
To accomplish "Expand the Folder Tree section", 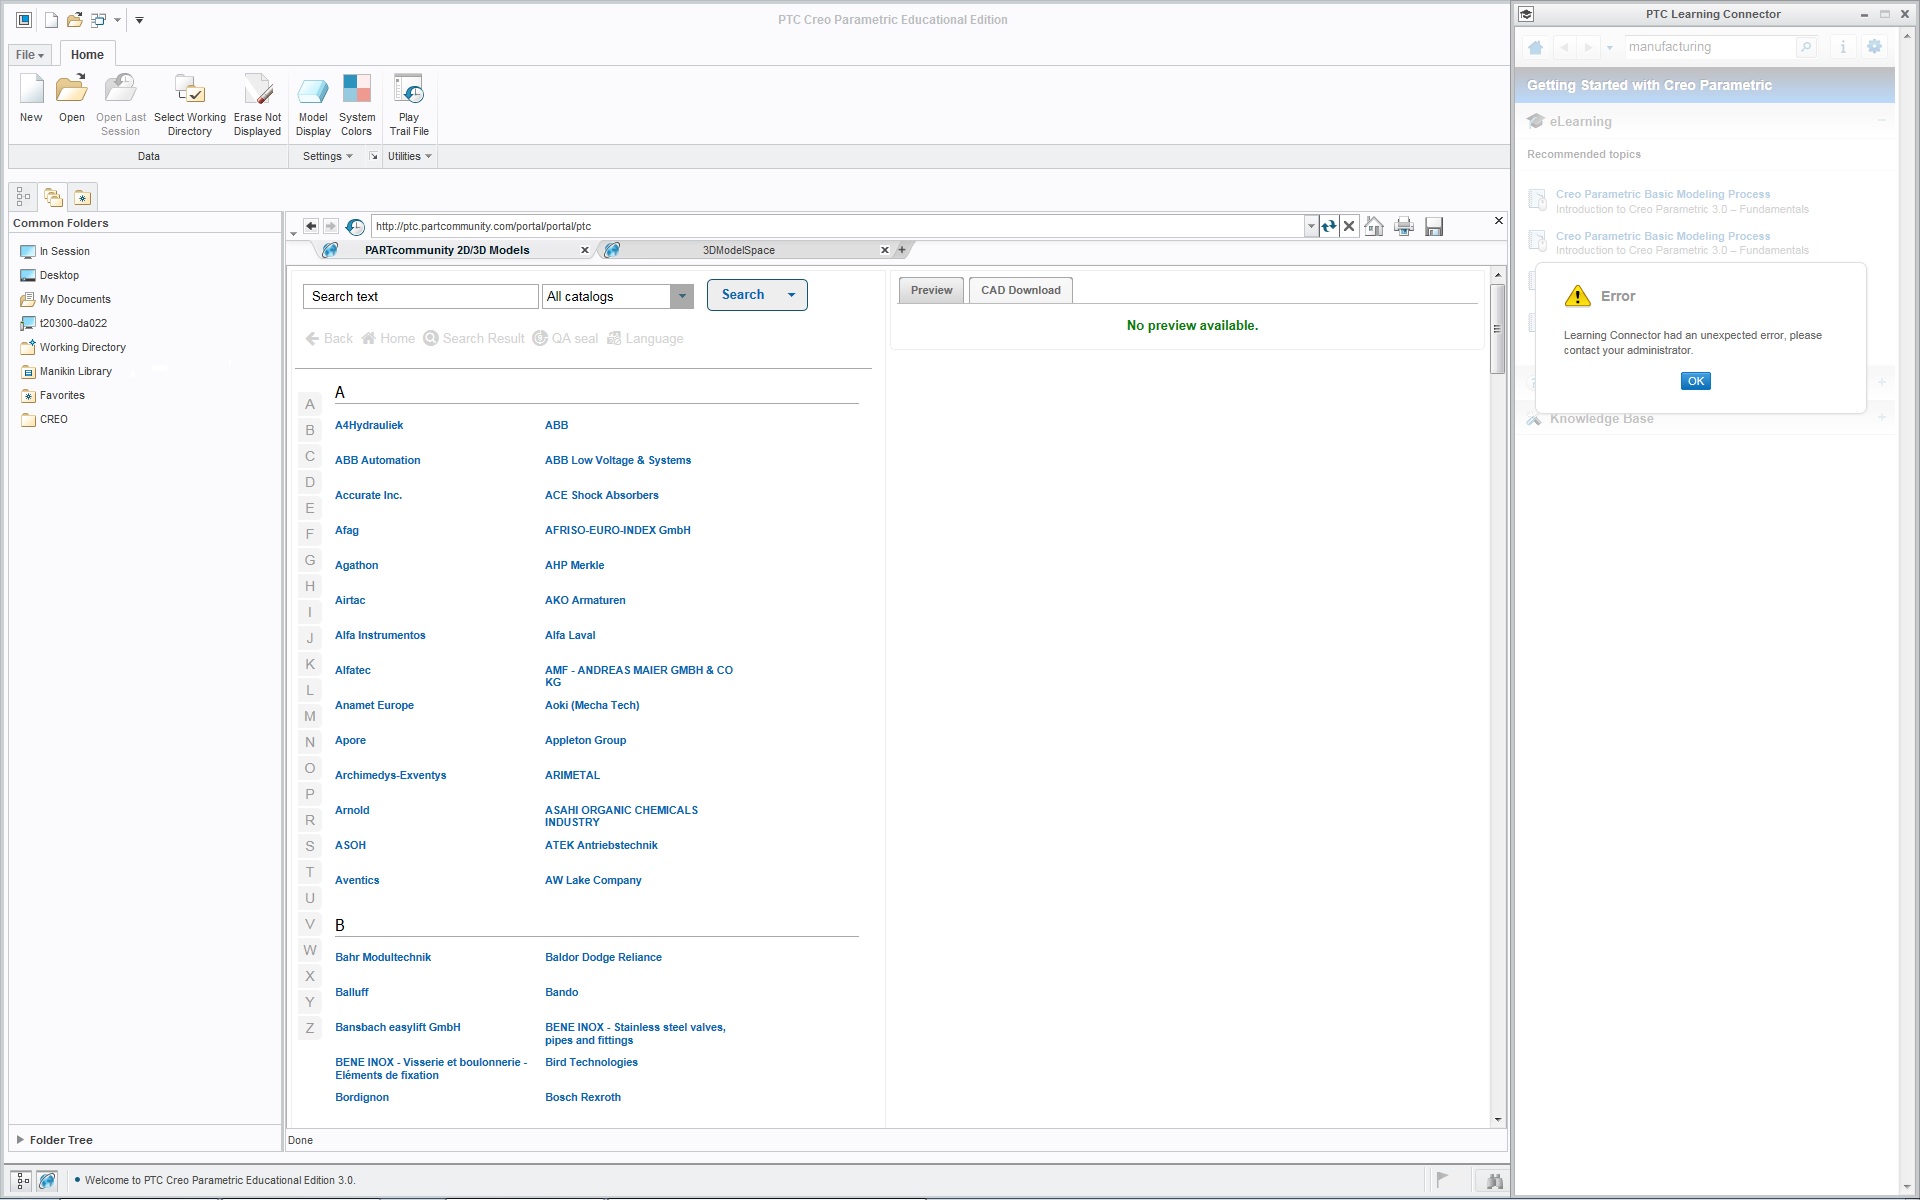I will (x=20, y=1140).
